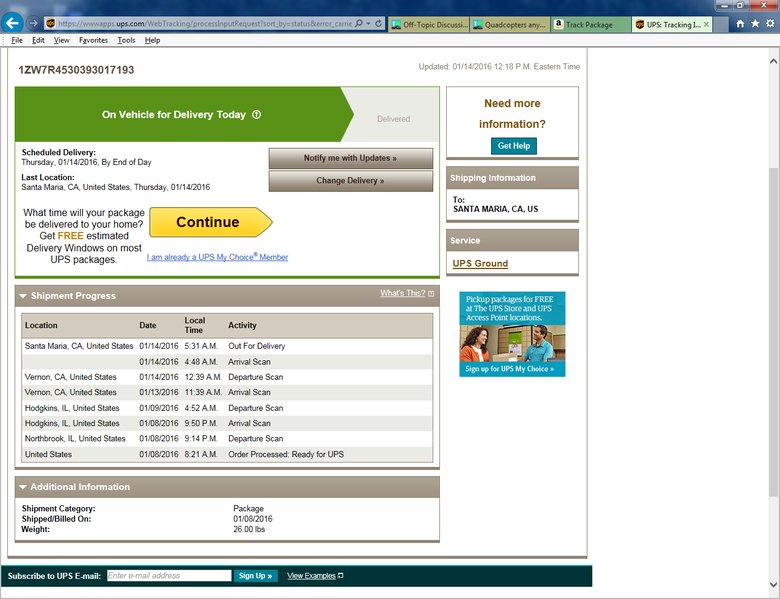The image size is (780, 599).
Task: Open the File menu
Action: 17,40
